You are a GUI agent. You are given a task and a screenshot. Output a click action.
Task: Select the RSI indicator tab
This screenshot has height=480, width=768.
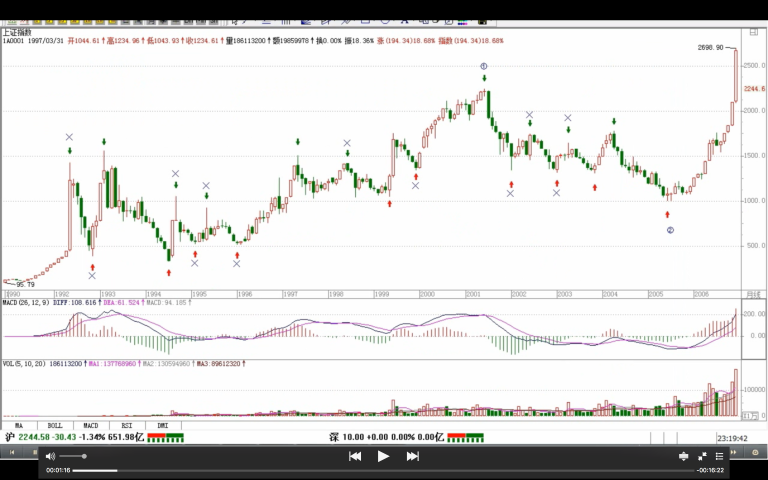pos(126,426)
